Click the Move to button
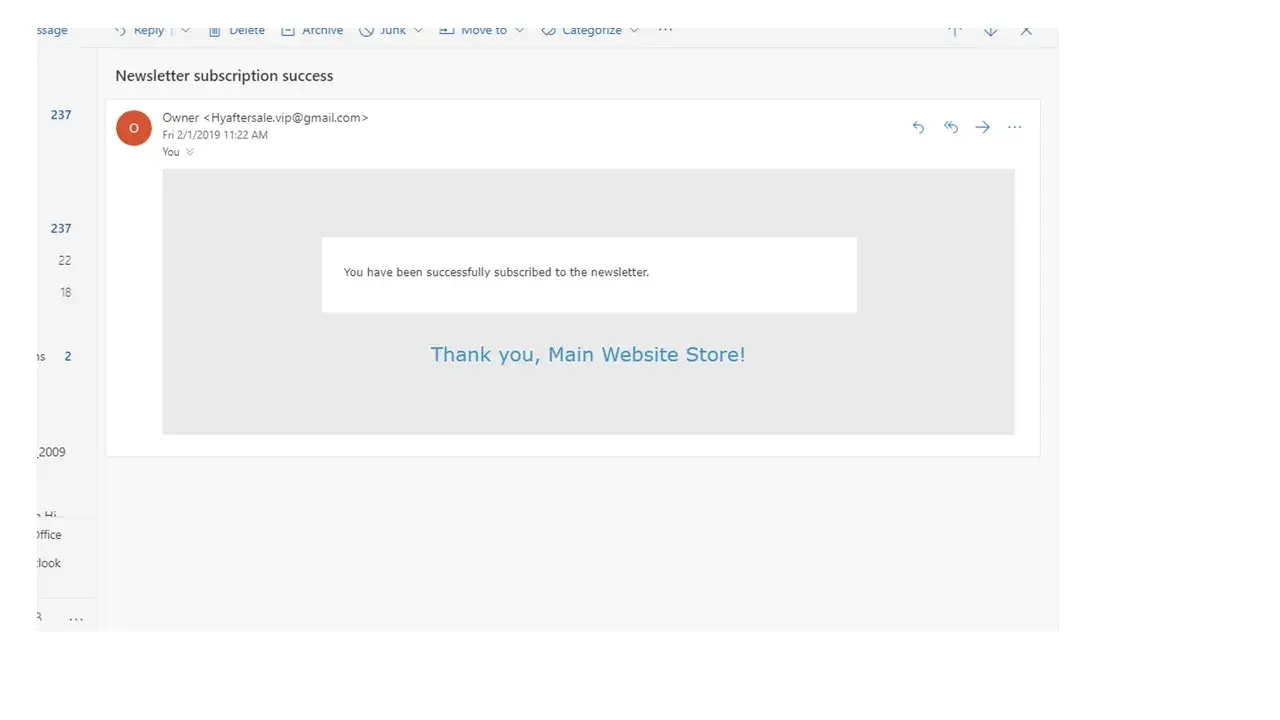The height and width of the screenshot is (720, 1280). click(x=473, y=30)
